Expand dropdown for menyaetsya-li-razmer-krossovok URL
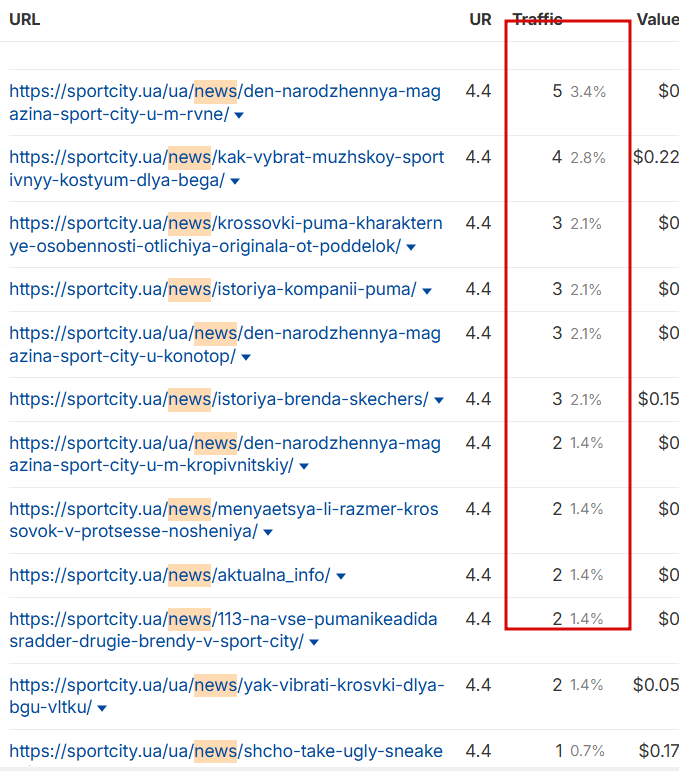Image resolution: width=679 pixels, height=771 pixels. pyautogui.click(x=268, y=533)
